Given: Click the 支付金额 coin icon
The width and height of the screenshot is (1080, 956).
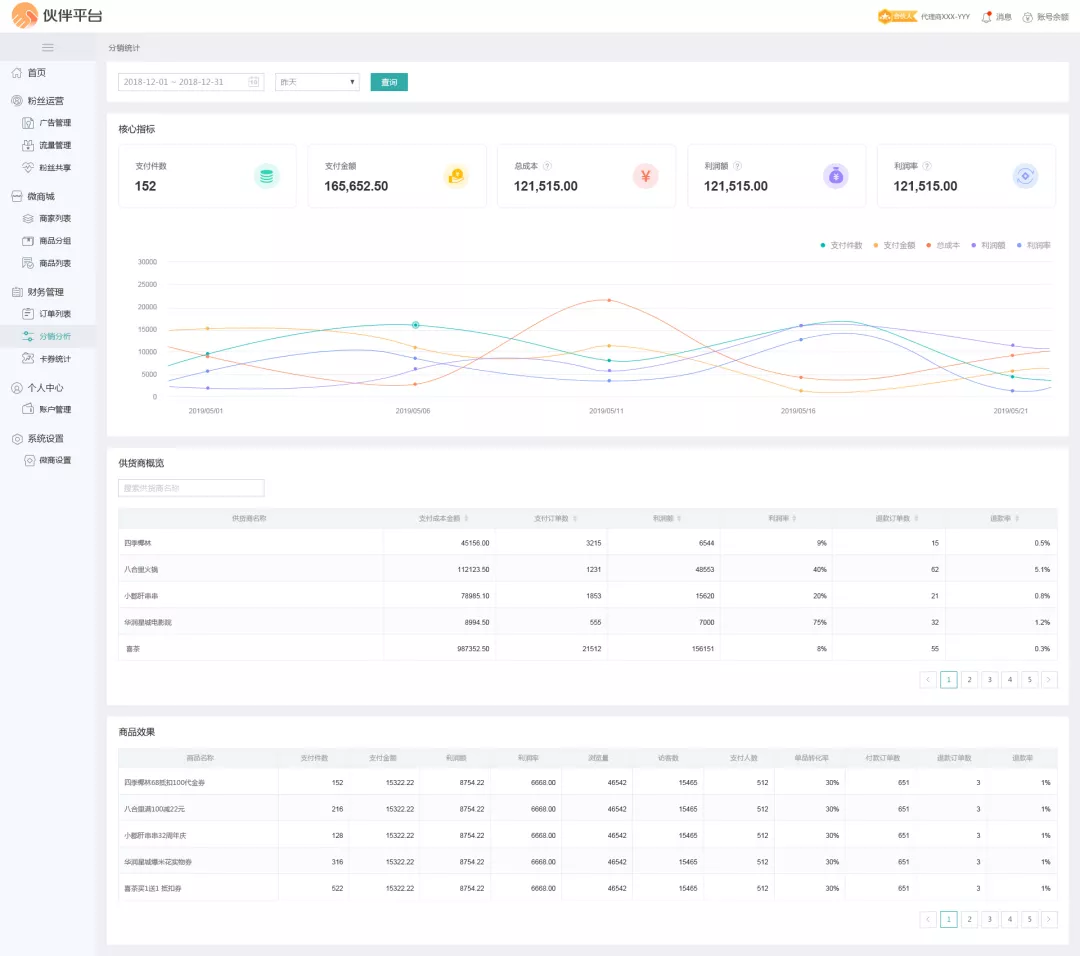Looking at the screenshot, I should click(x=455, y=176).
